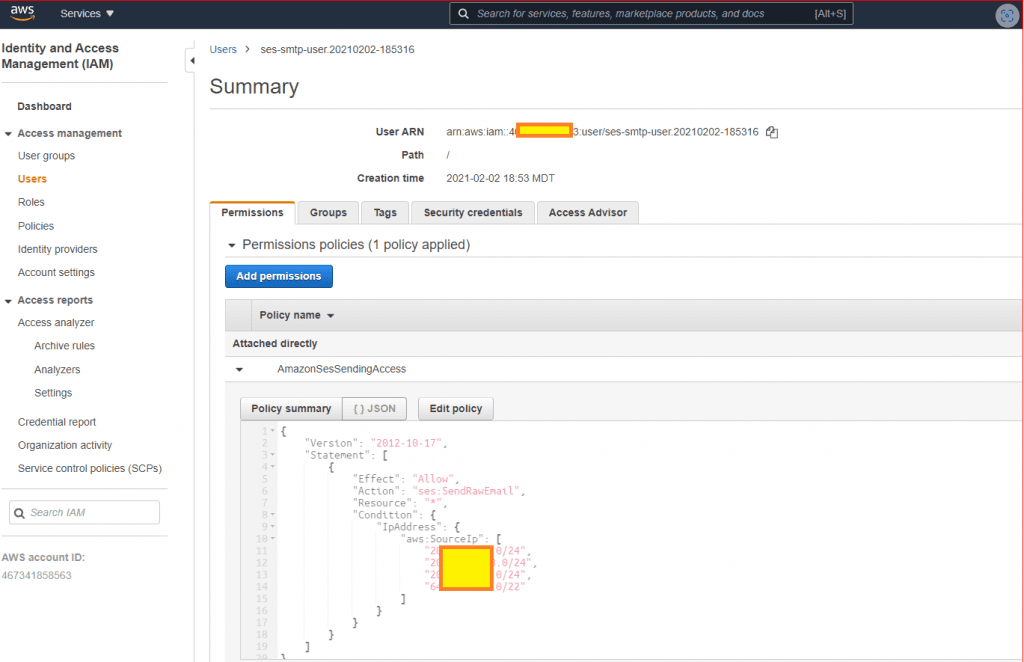Collapse AmazonSesSendingAccess policy row
This screenshot has width=1024, height=662.
(x=240, y=370)
